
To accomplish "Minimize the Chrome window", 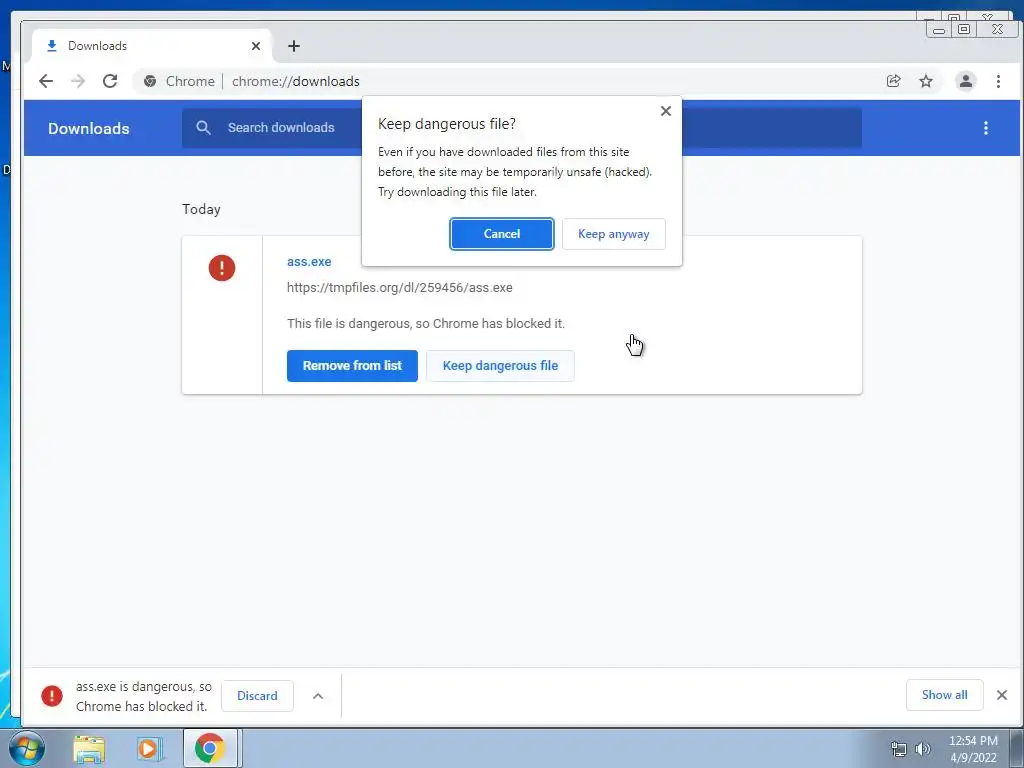I will [x=939, y=30].
